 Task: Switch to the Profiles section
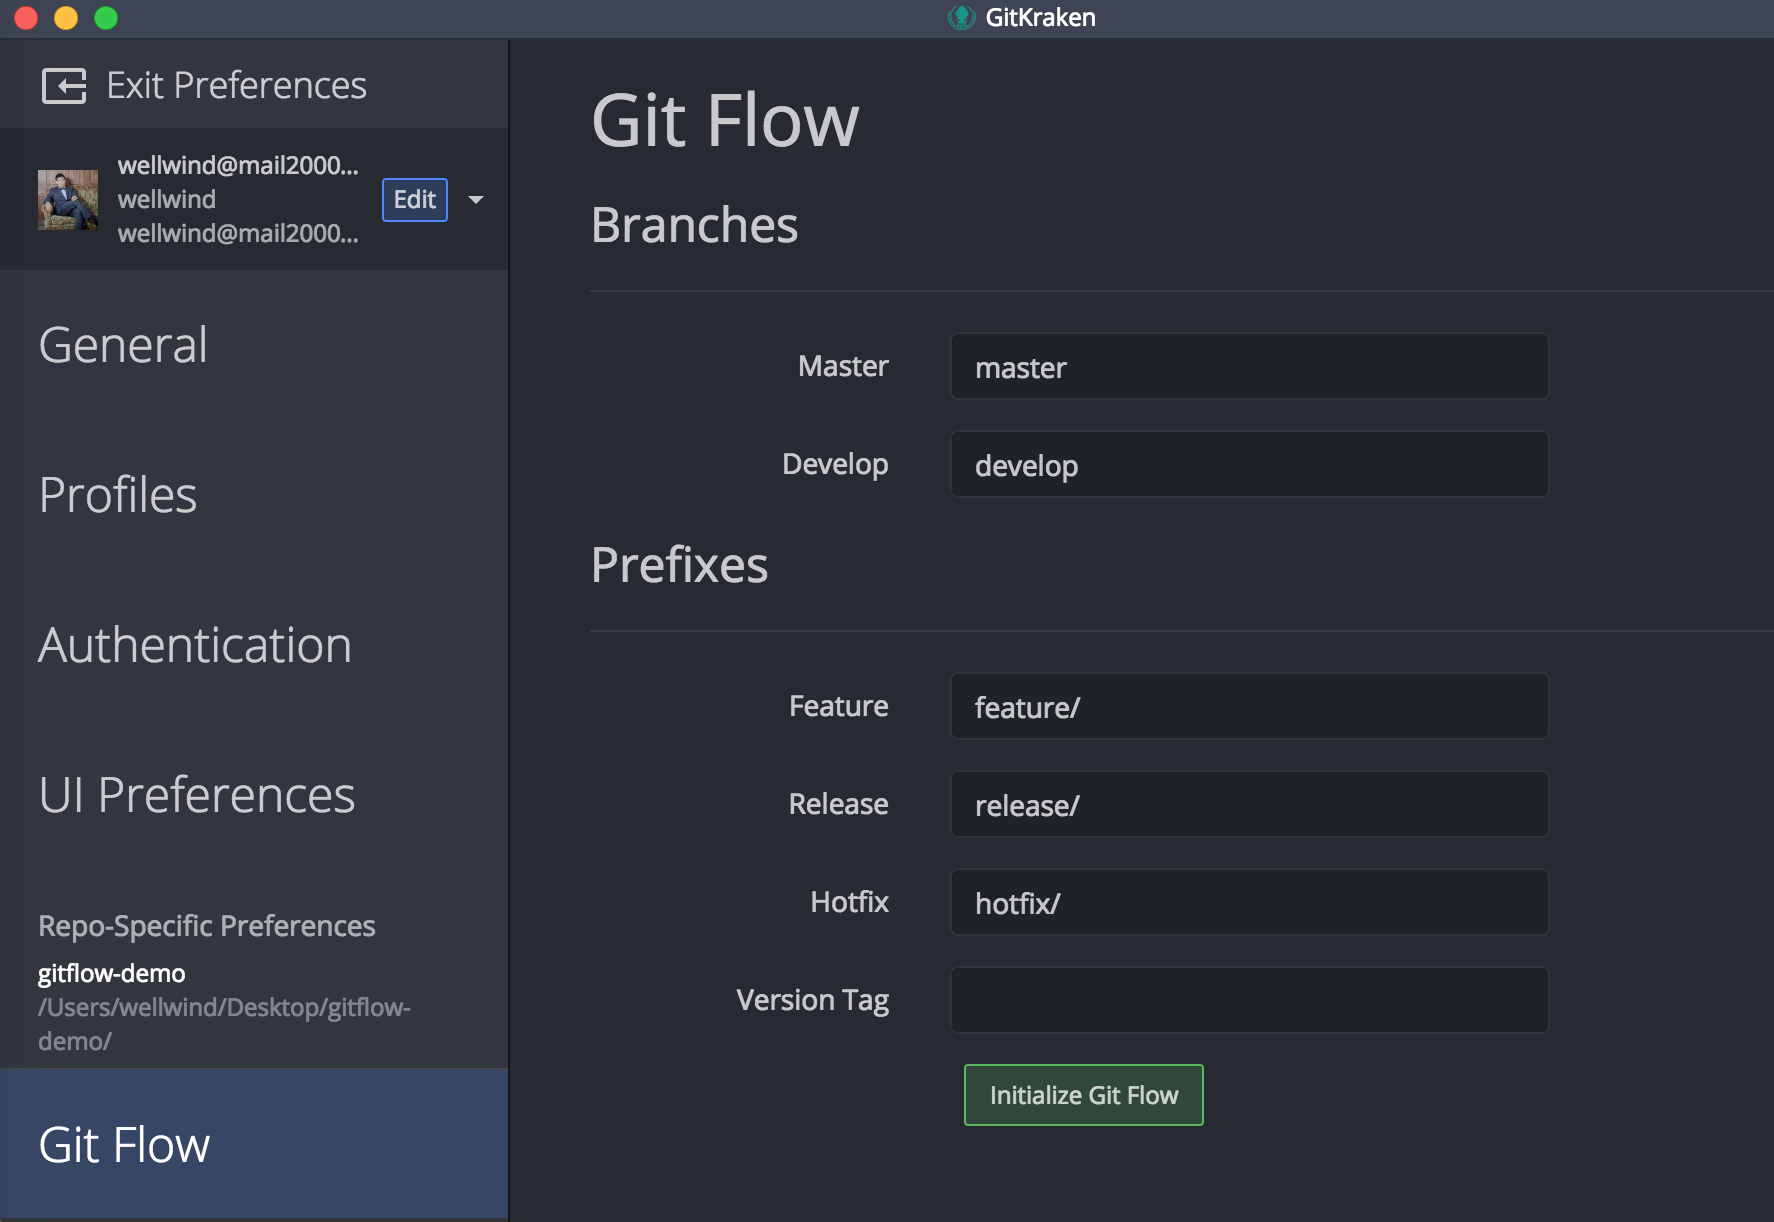[x=118, y=495]
